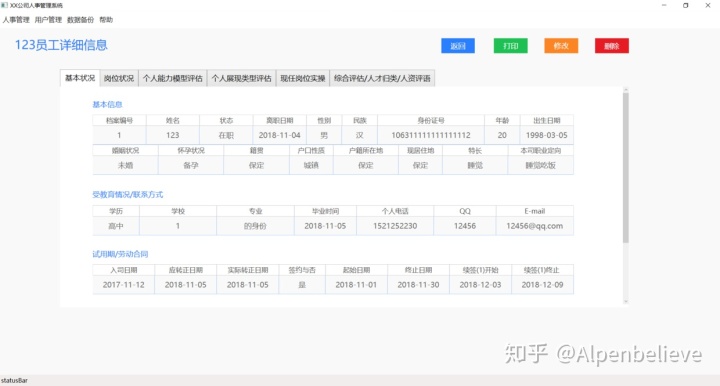Viewport: 720px width, 386px height.
Task: Minimize the application window
Action: (664, 6)
